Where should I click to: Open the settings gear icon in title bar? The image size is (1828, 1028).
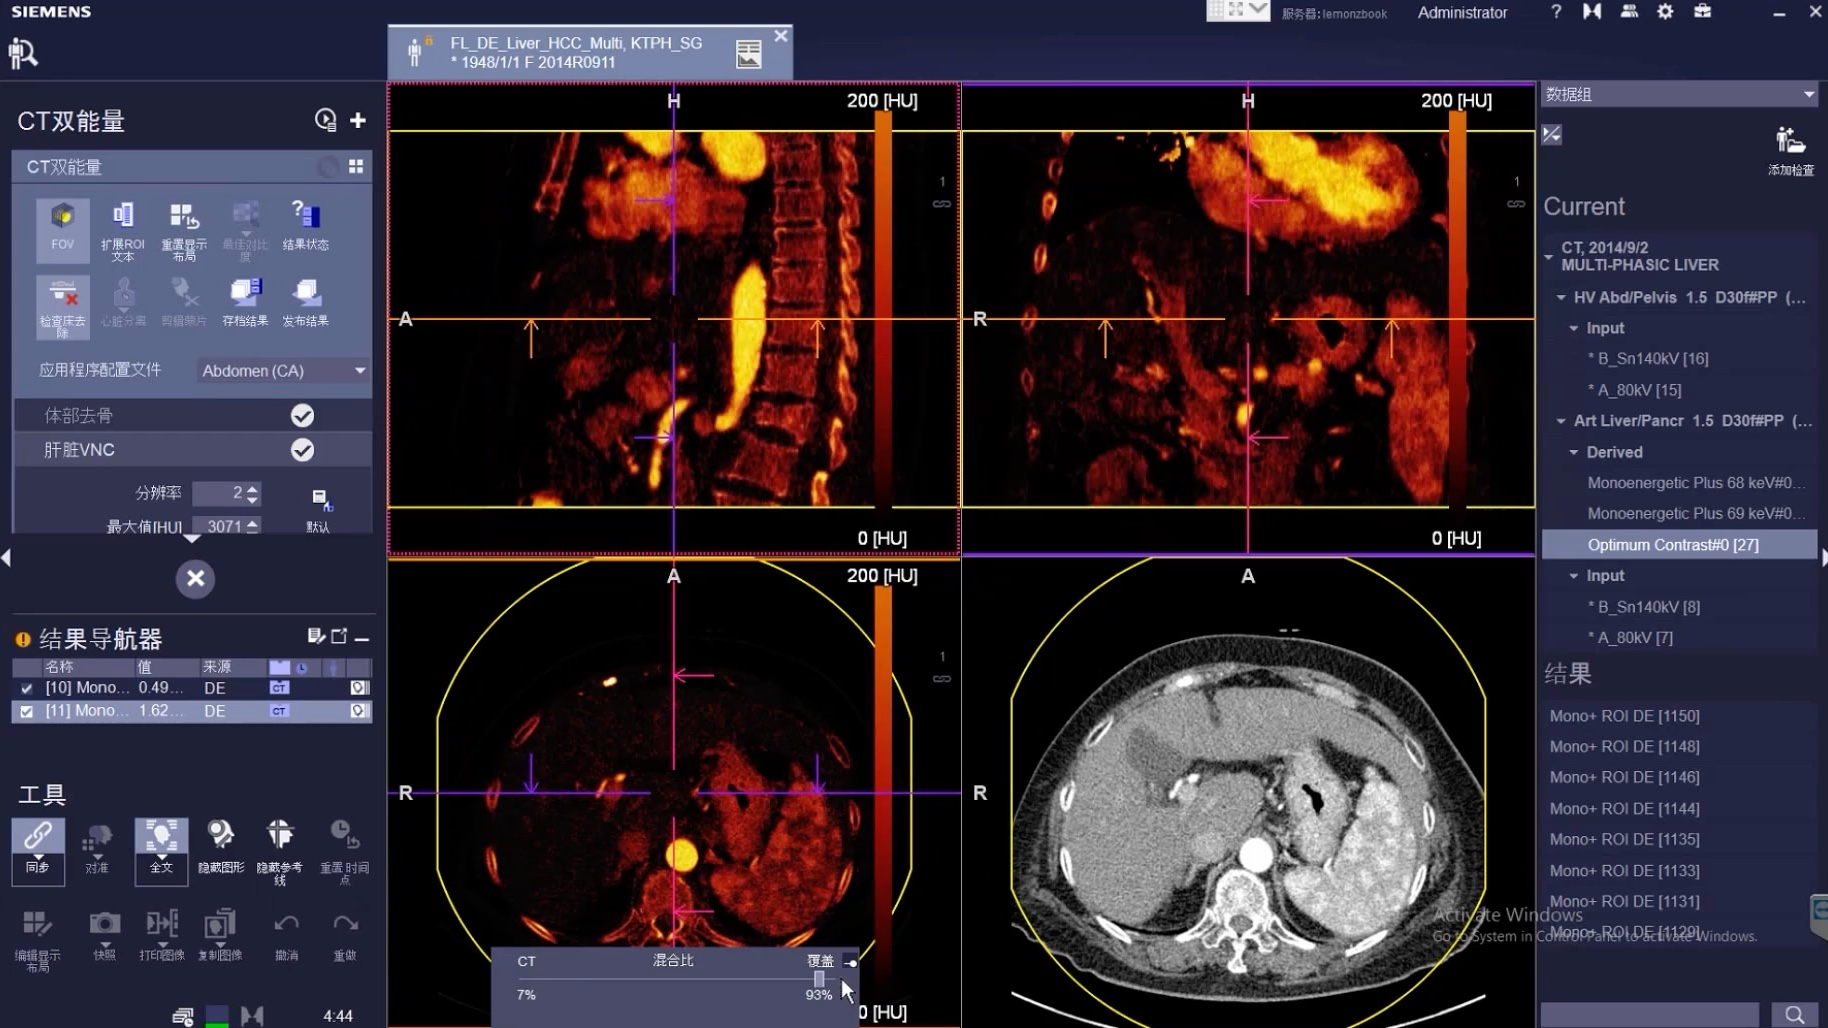tap(1665, 12)
